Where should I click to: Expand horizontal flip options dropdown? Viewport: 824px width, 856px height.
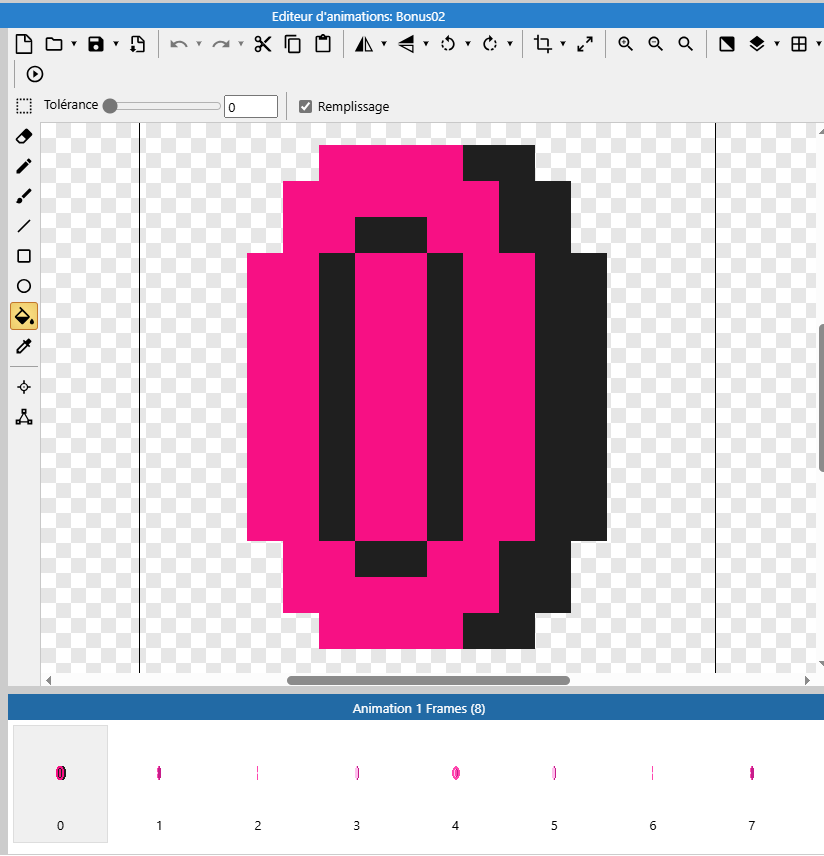[x=384, y=44]
